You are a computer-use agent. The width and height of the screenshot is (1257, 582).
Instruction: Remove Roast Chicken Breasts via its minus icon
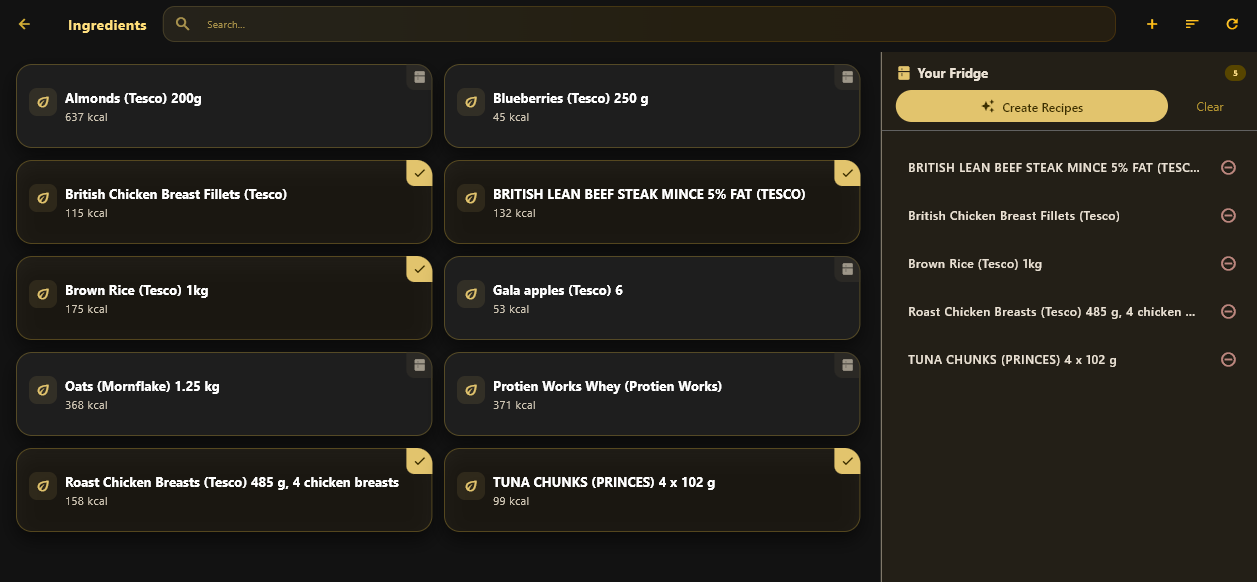click(x=1228, y=311)
